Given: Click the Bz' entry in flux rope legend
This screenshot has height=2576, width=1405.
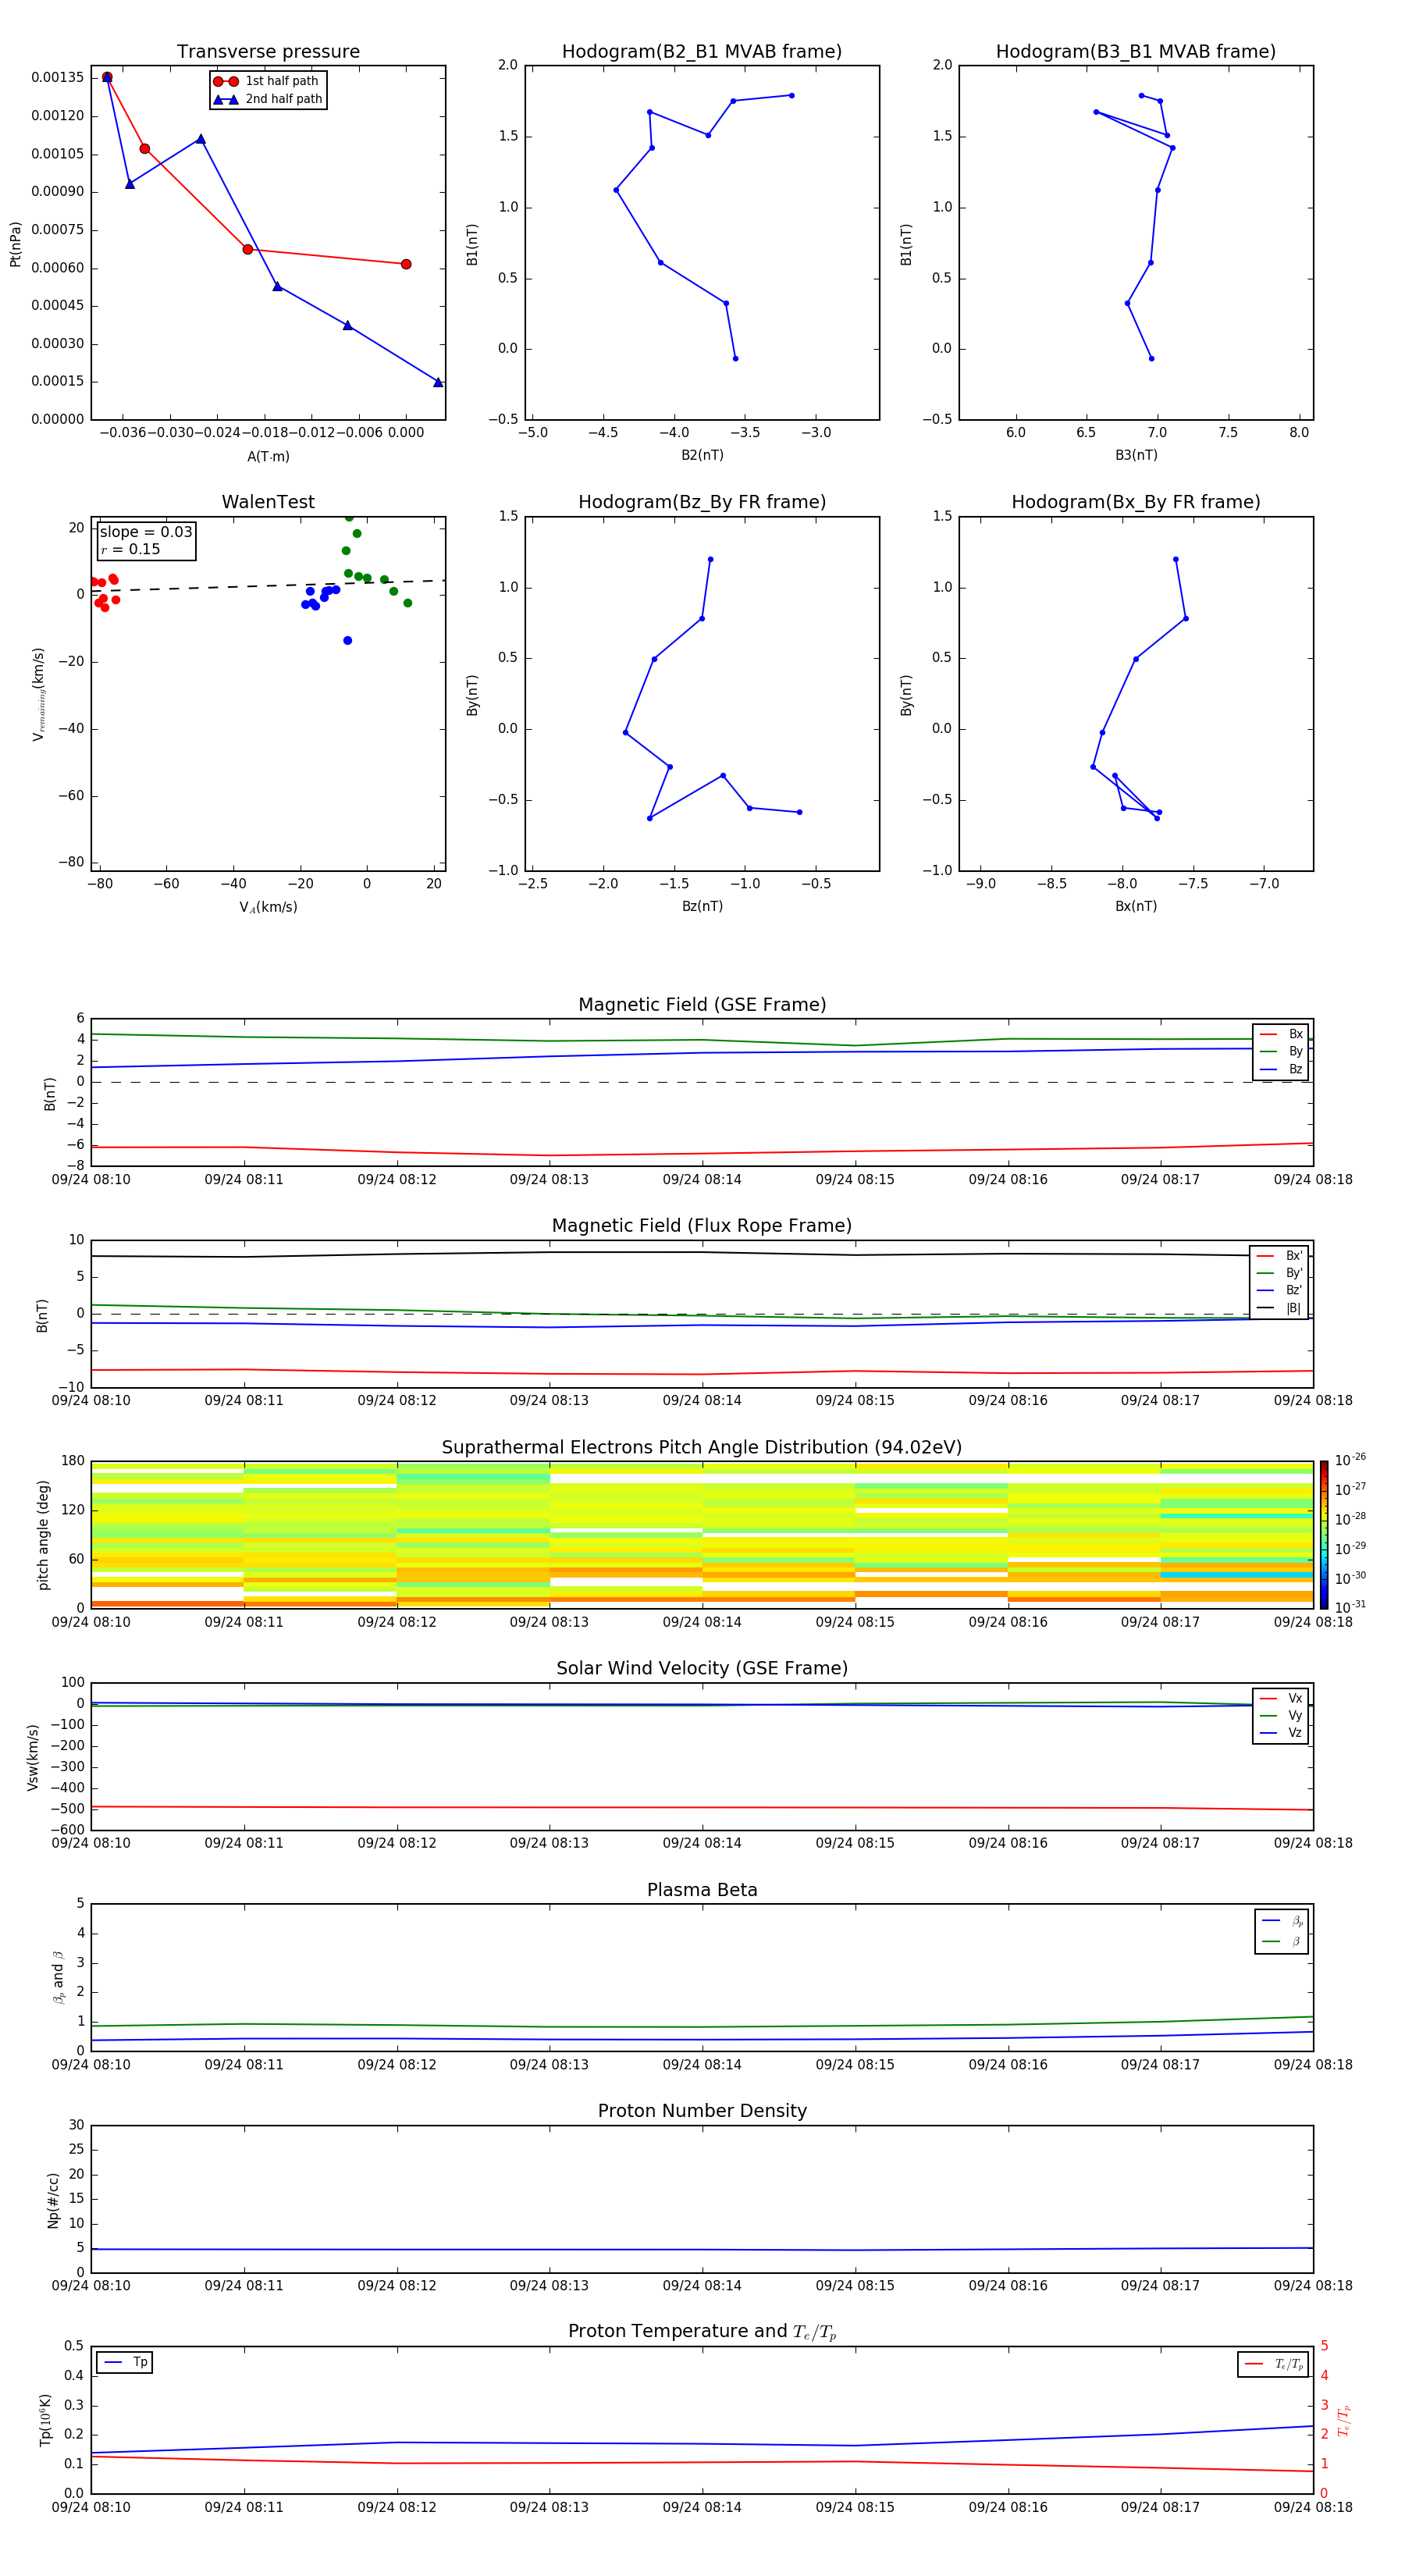Looking at the screenshot, I should pyautogui.click(x=1279, y=1290).
